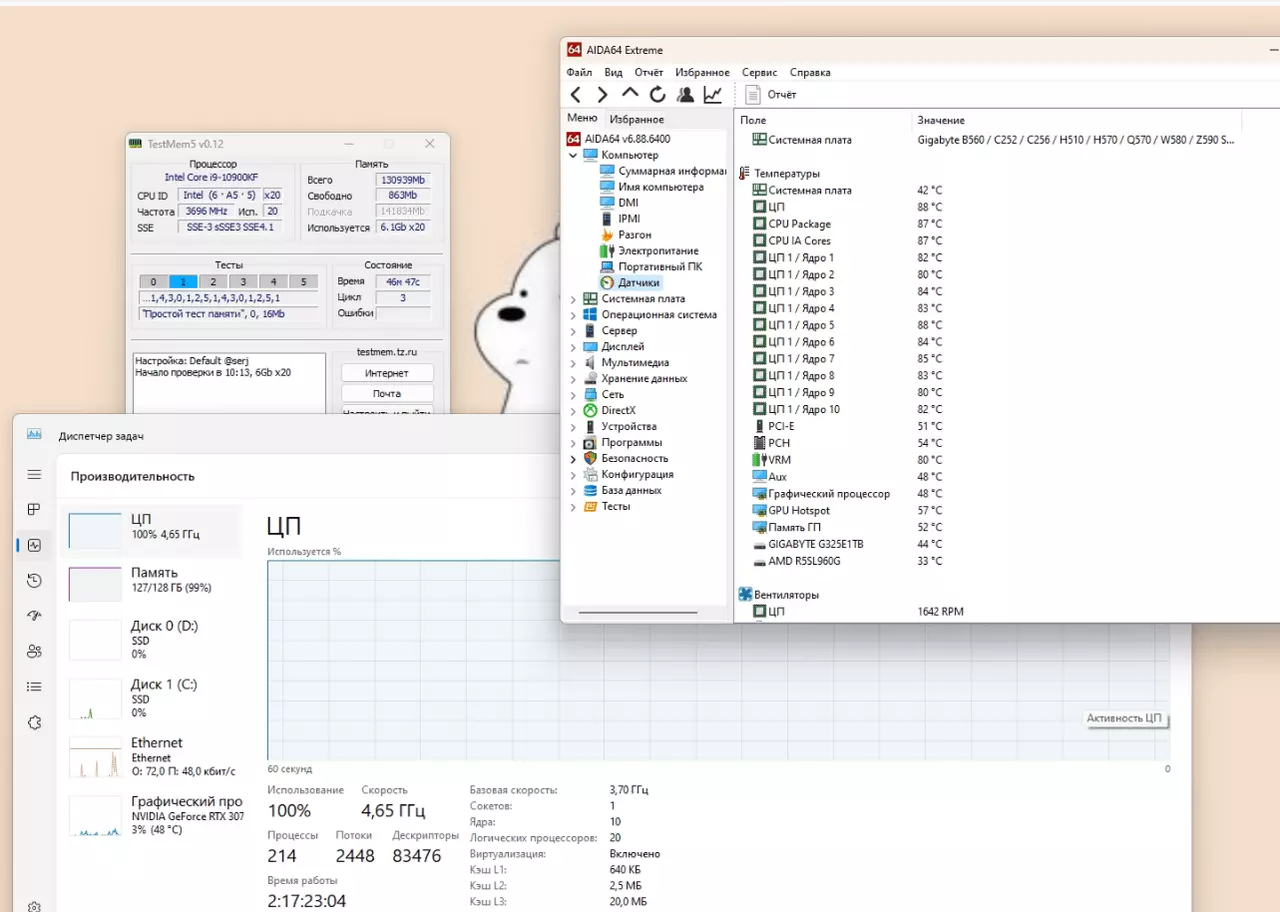
Task: Refresh the AIDA64 sensor readings
Action: 657,94
